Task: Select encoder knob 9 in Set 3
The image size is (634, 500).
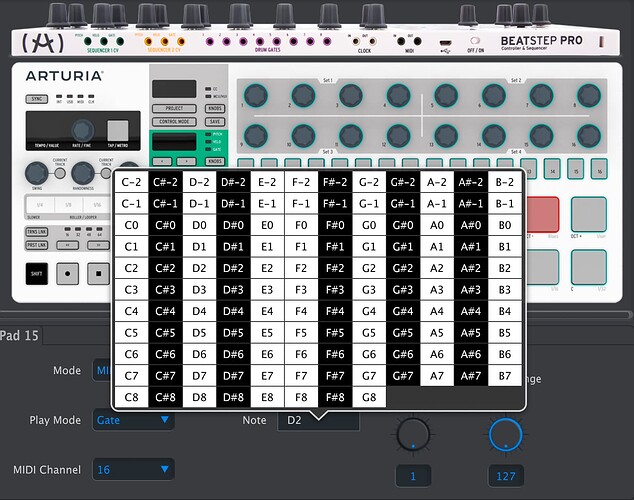Action: click(256, 136)
